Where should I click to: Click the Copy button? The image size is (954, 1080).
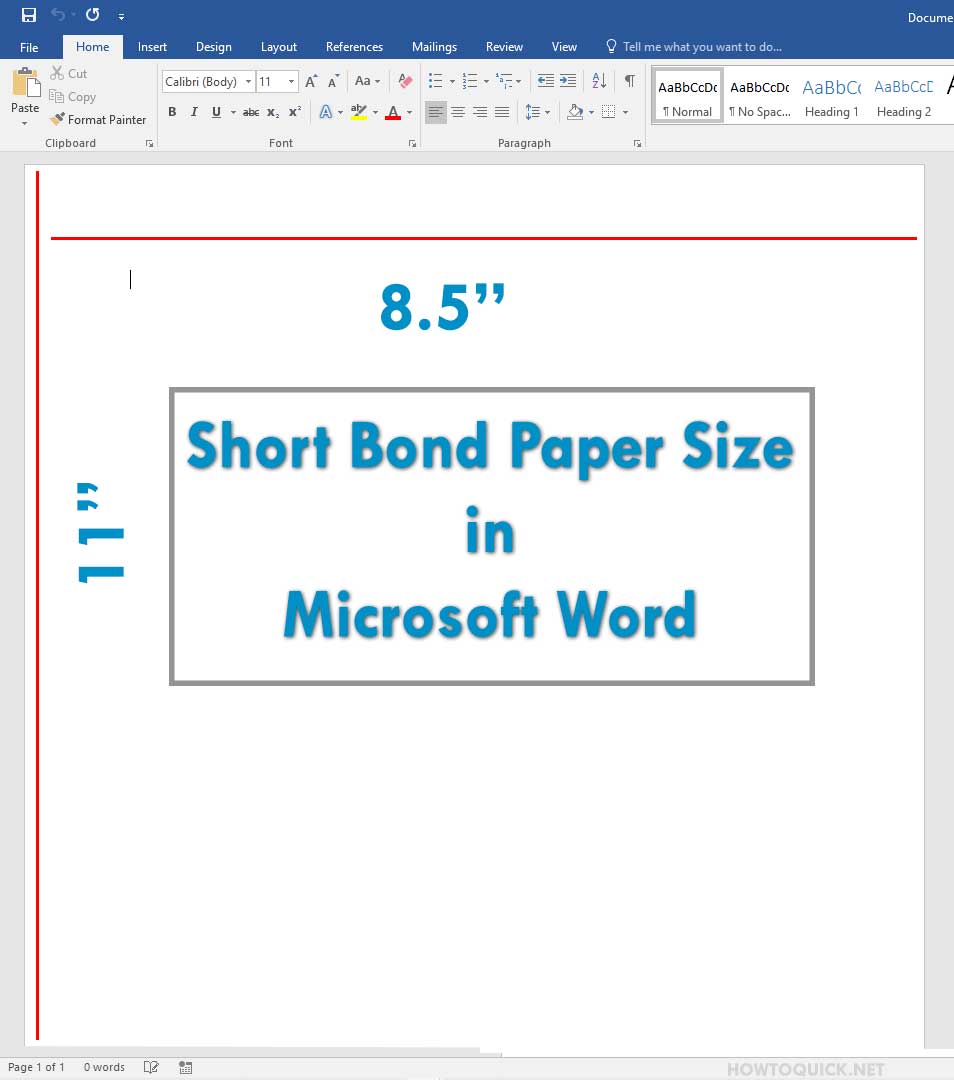tap(72, 96)
